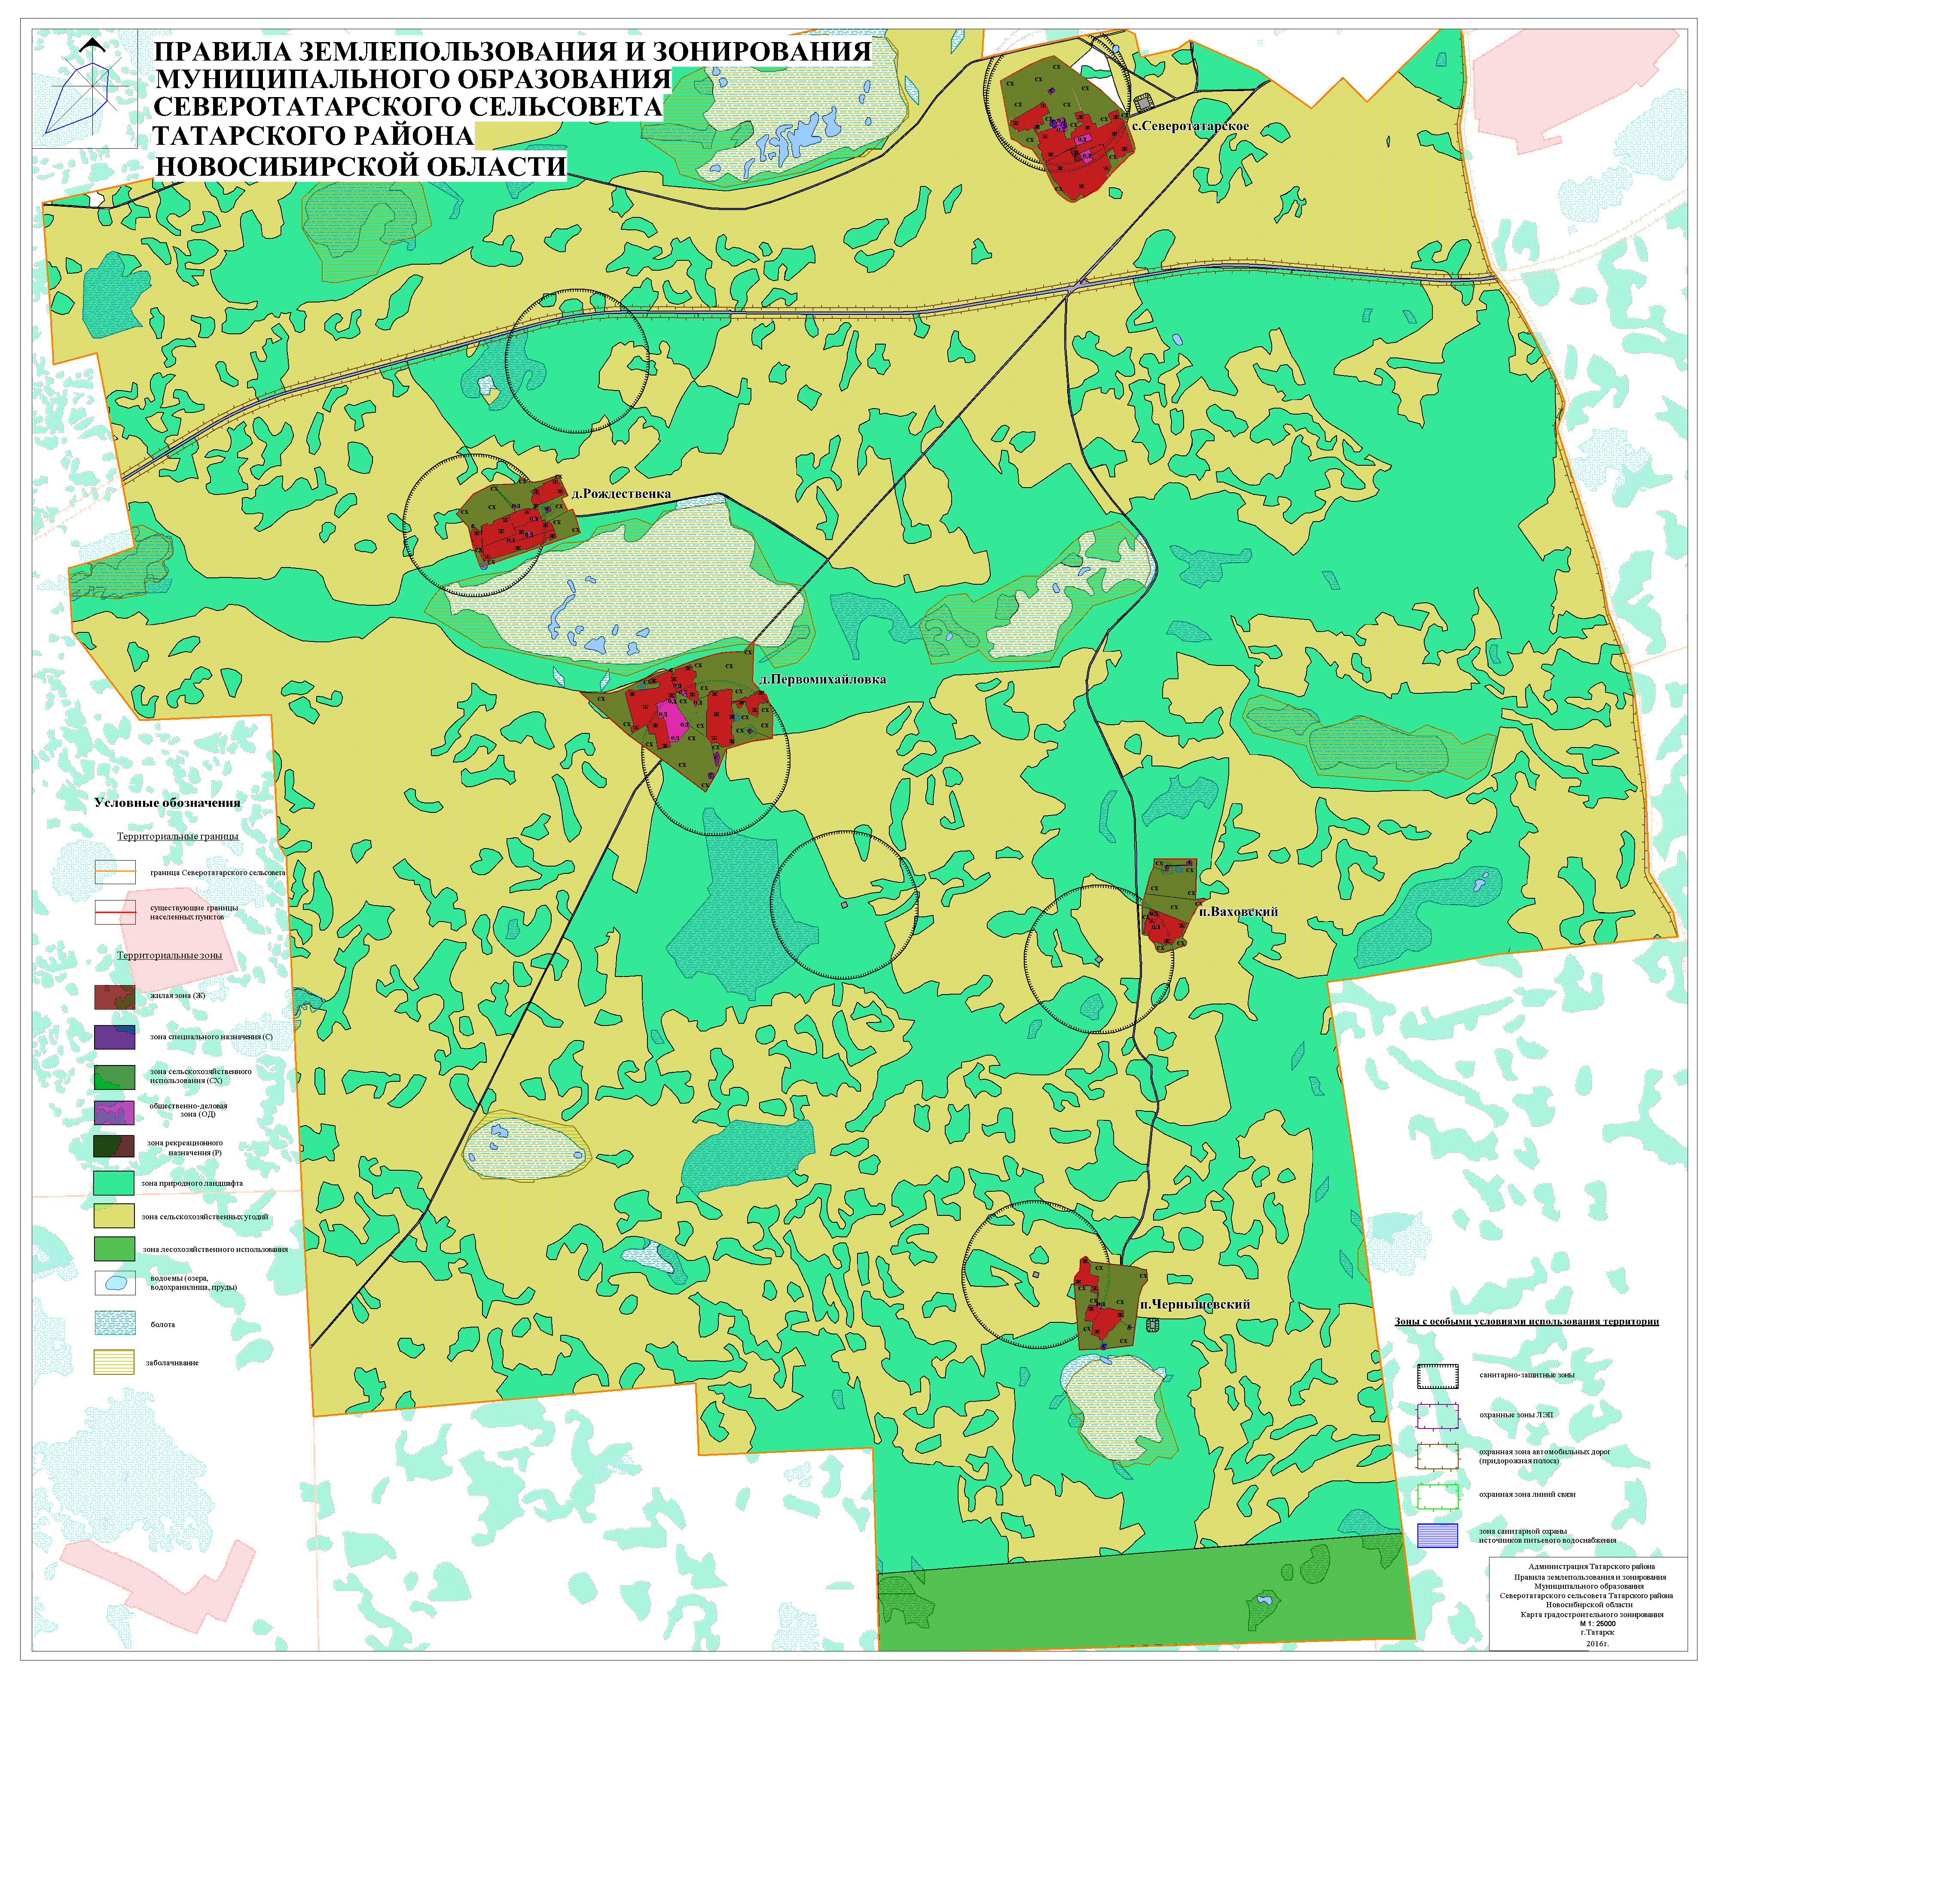Click the Условные обозначения heading
Image resolution: width=1960 pixels, height=1877 pixels.
click(167, 802)
